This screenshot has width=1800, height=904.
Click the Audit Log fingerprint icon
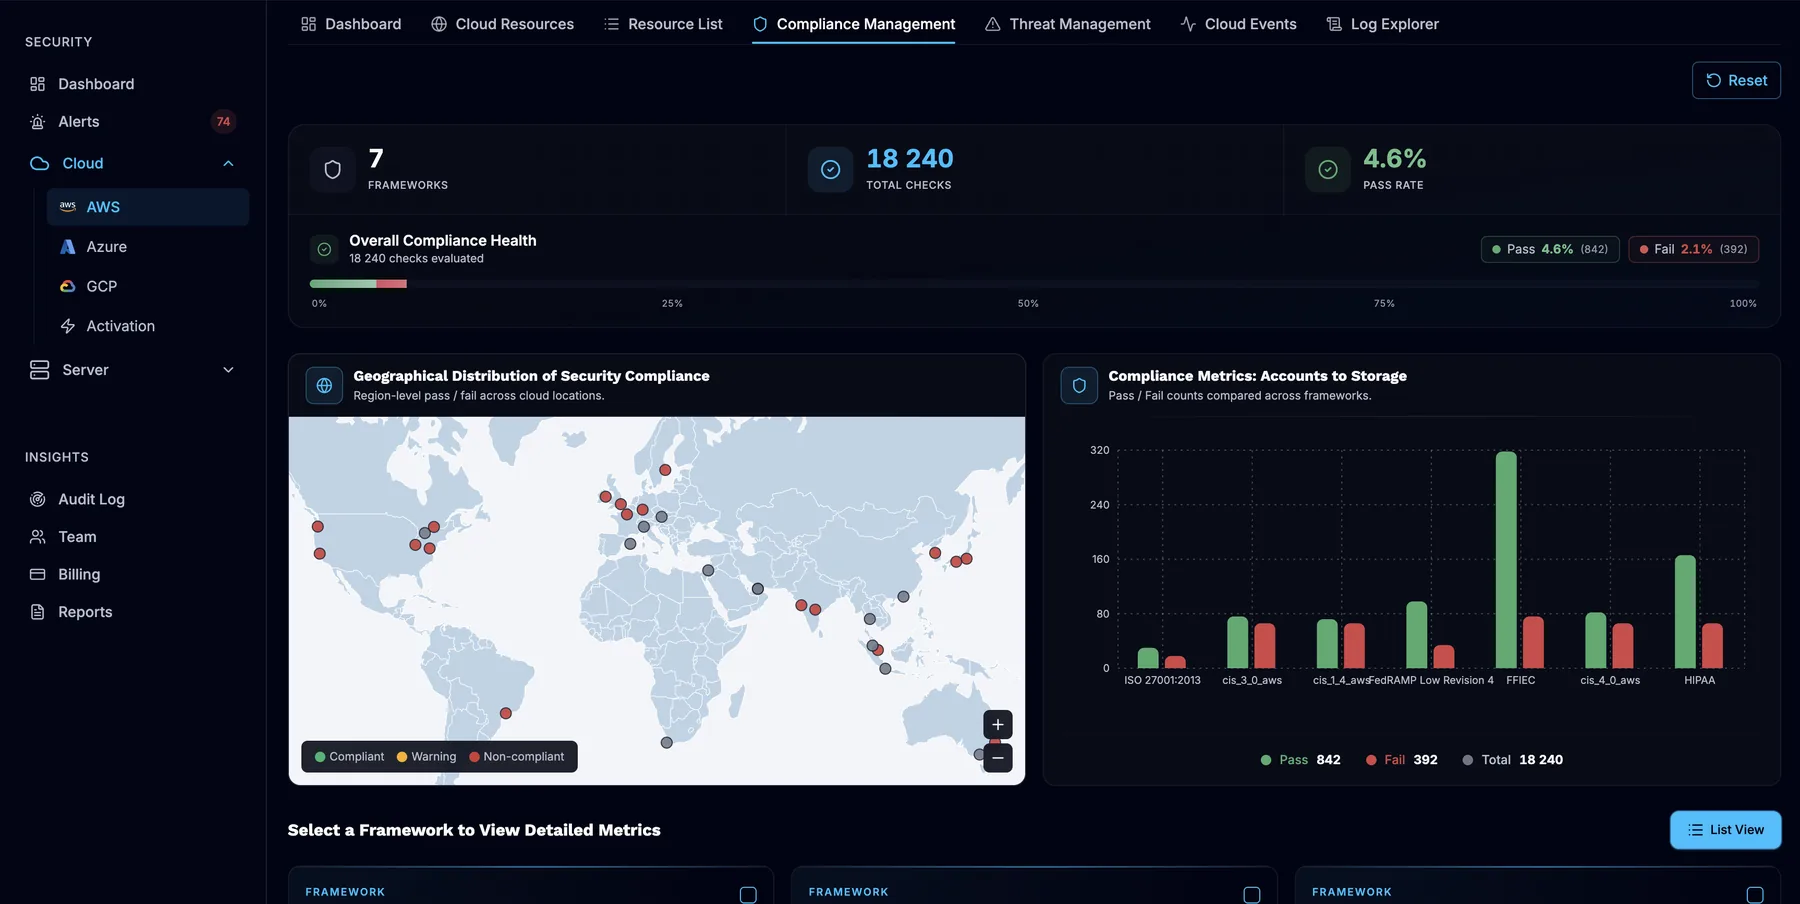[38, 499]
